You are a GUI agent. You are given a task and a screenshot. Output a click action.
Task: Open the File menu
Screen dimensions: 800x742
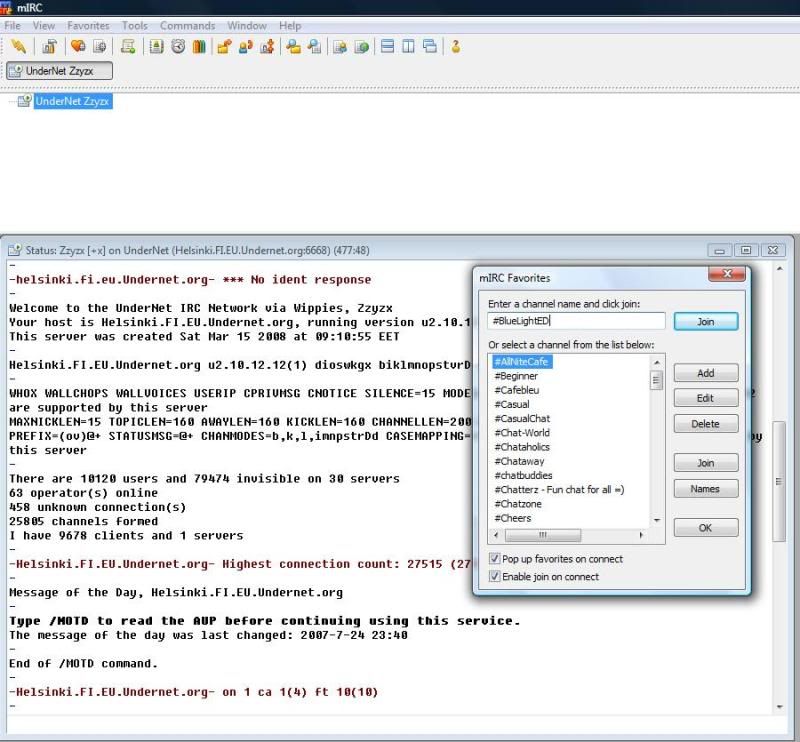pos(12,26)
